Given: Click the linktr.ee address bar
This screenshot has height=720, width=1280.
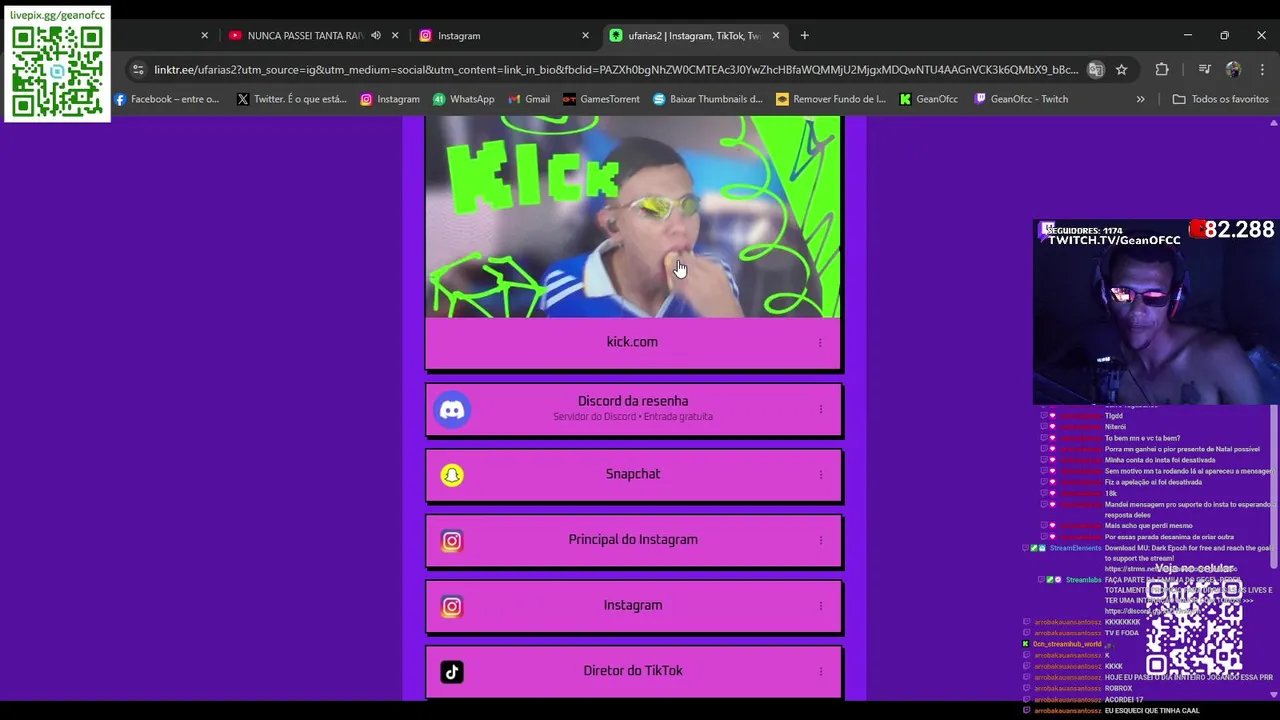Looking at the screenshot, I should 616,70.
